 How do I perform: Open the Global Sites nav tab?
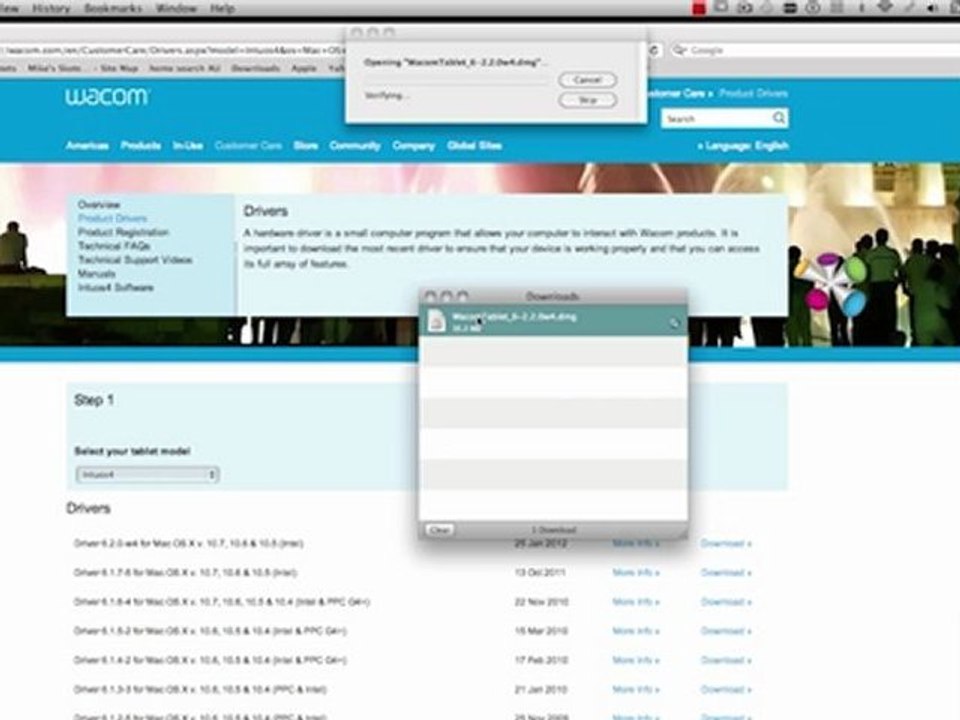(474, 146)
